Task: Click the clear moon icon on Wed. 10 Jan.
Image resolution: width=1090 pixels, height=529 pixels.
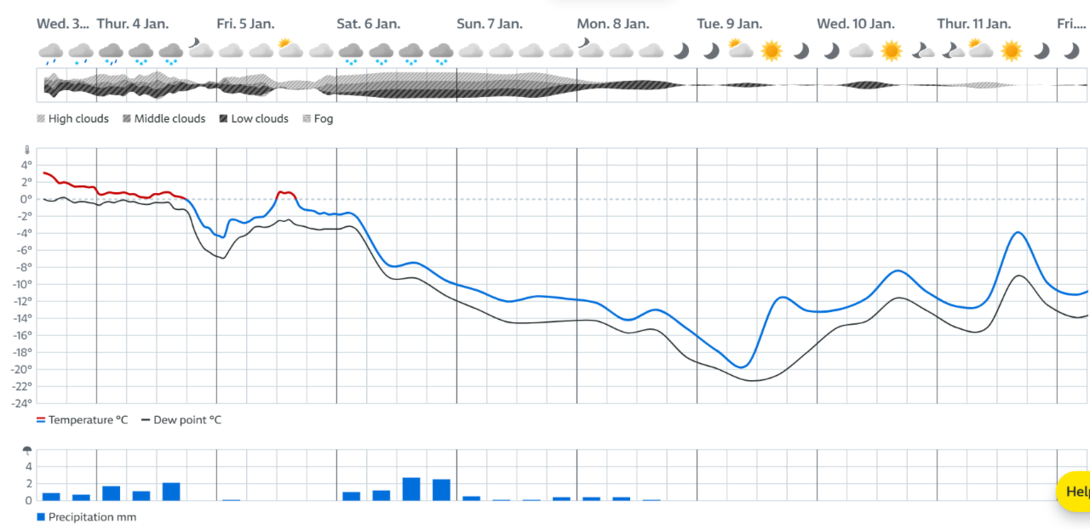Action: 831,51
